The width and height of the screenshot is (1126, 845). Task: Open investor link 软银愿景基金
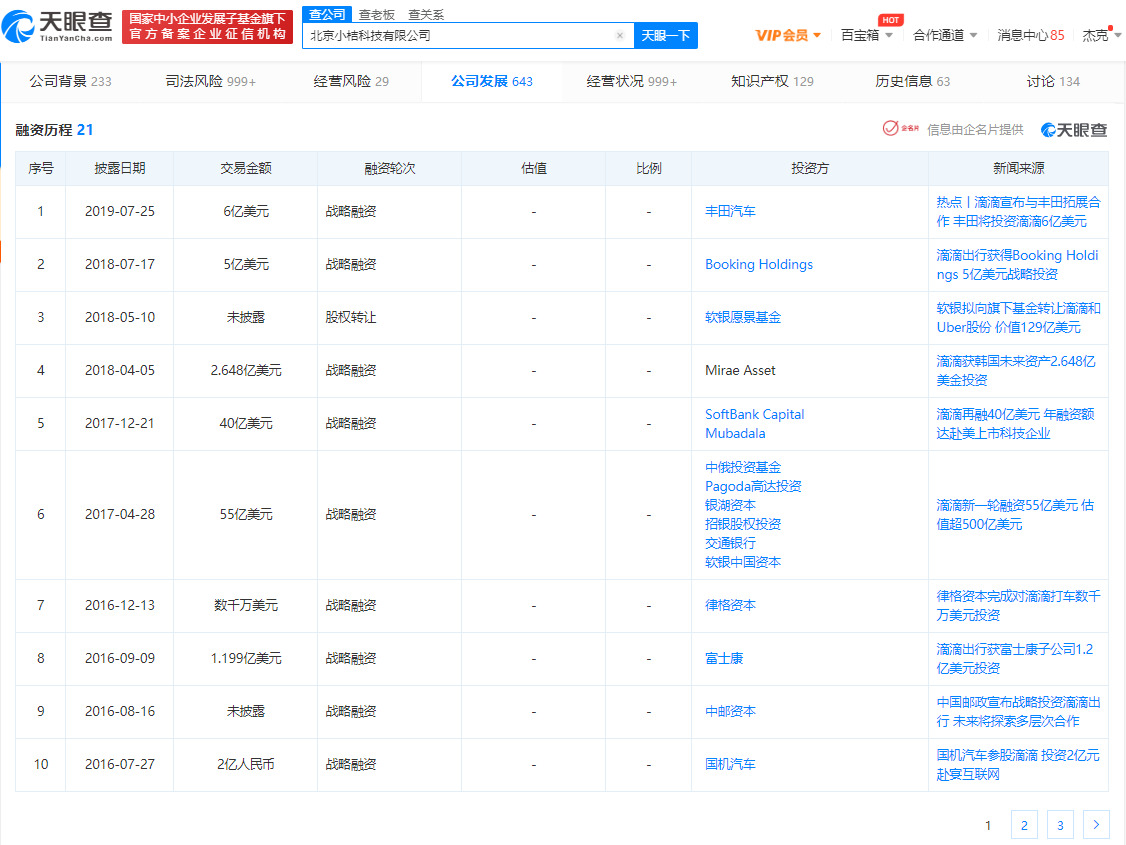coord(743,317)
